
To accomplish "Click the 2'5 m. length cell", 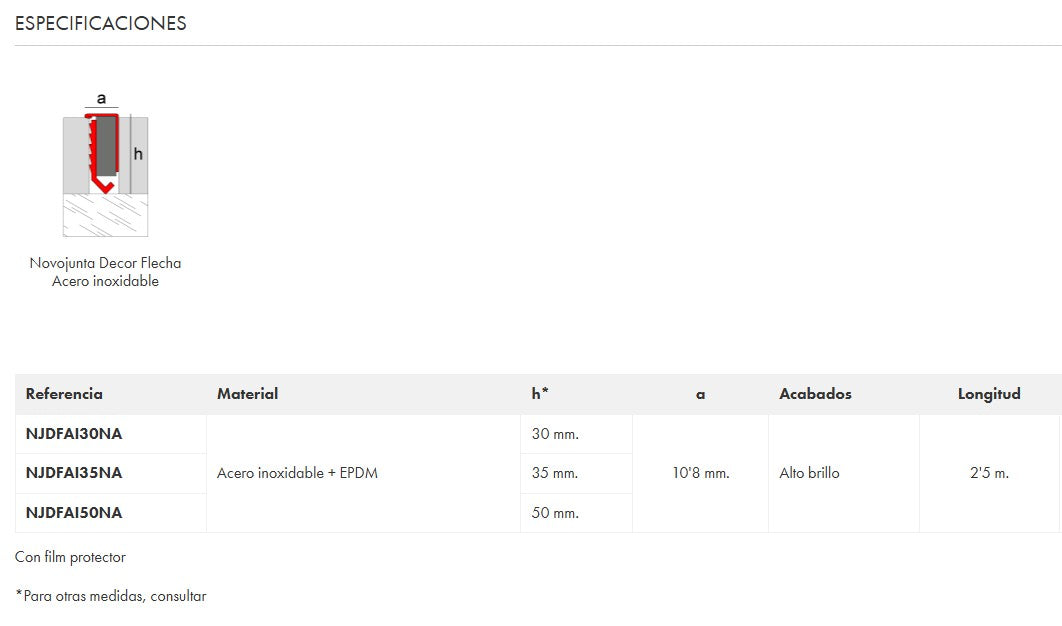I will pos(988,473).
